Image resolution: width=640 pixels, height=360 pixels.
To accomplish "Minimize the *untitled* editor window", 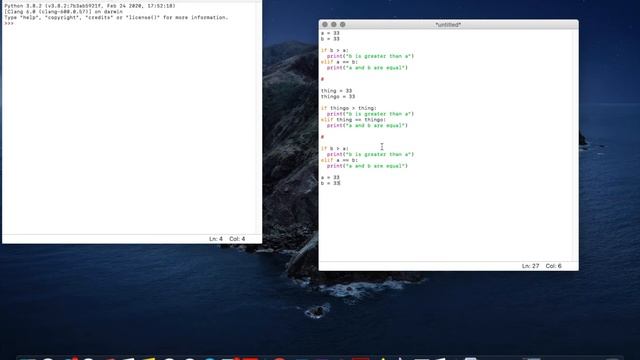I will point(333,24).
